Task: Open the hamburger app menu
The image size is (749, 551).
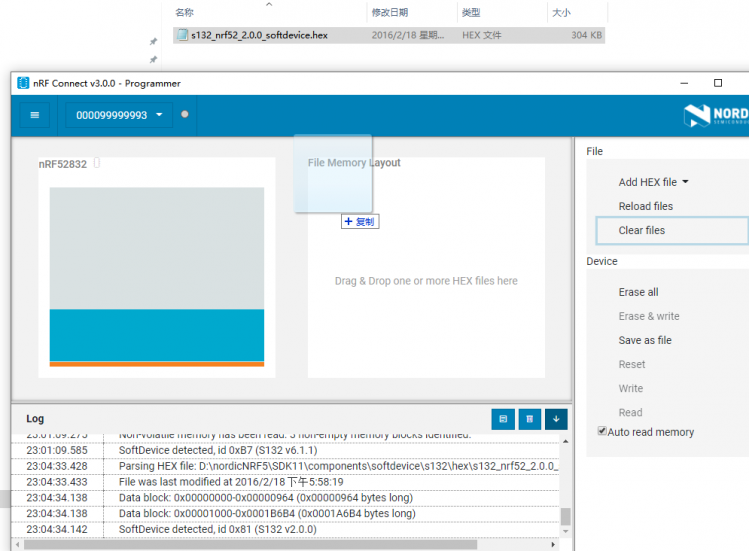Action: pyautogui.click(x=34, y=115)
